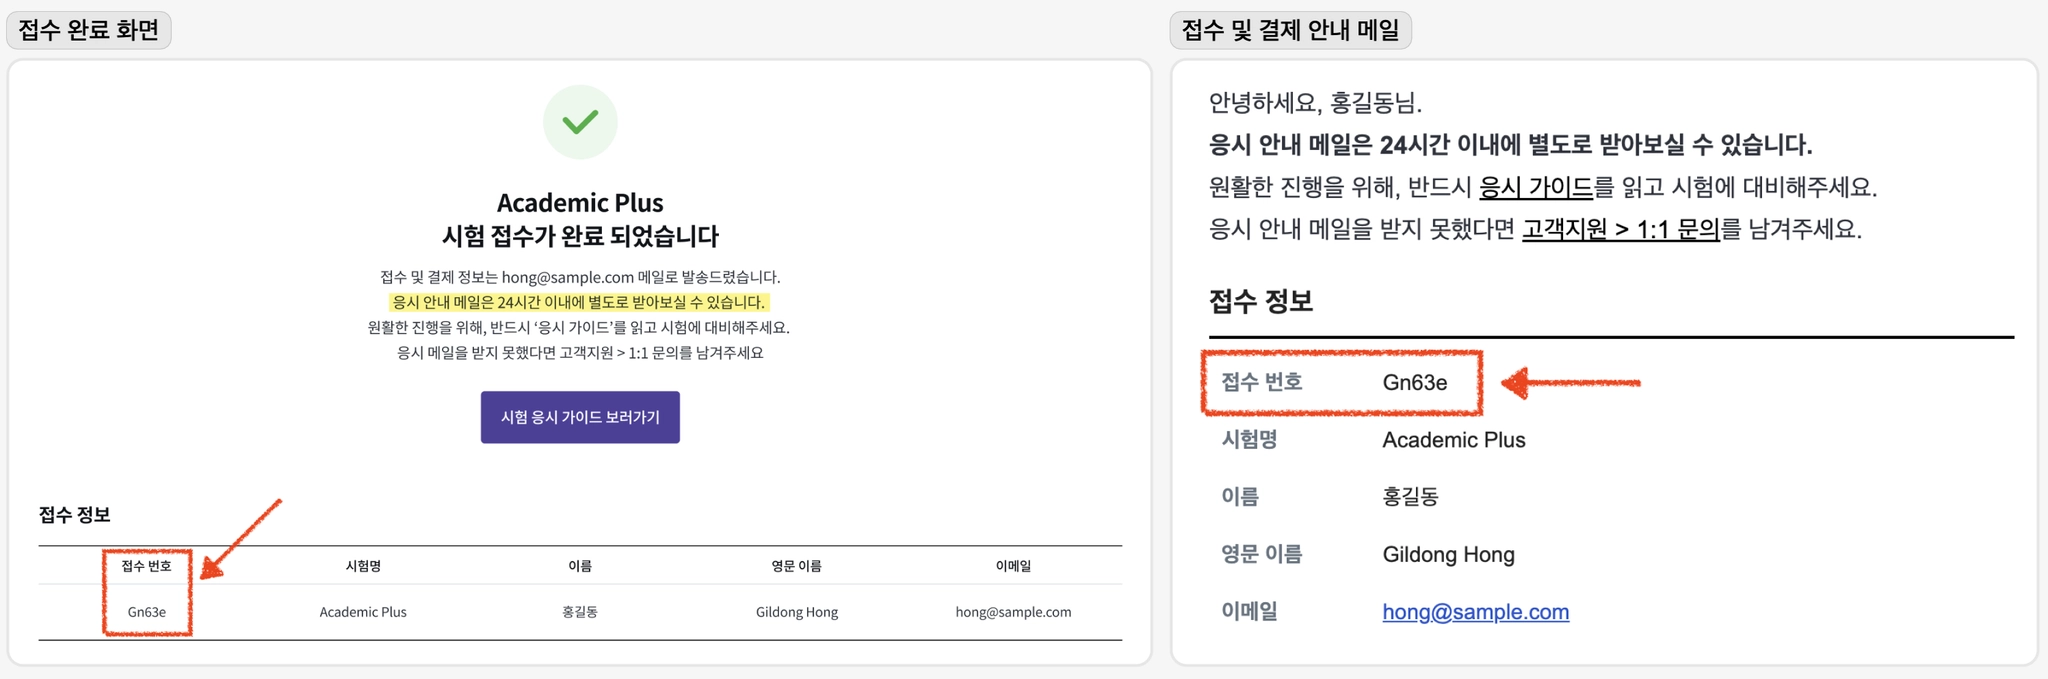2048x679 pixels.
Task: Click the Gn63e value in the email
Action: pyautogui.click(x=1414, y=382)
